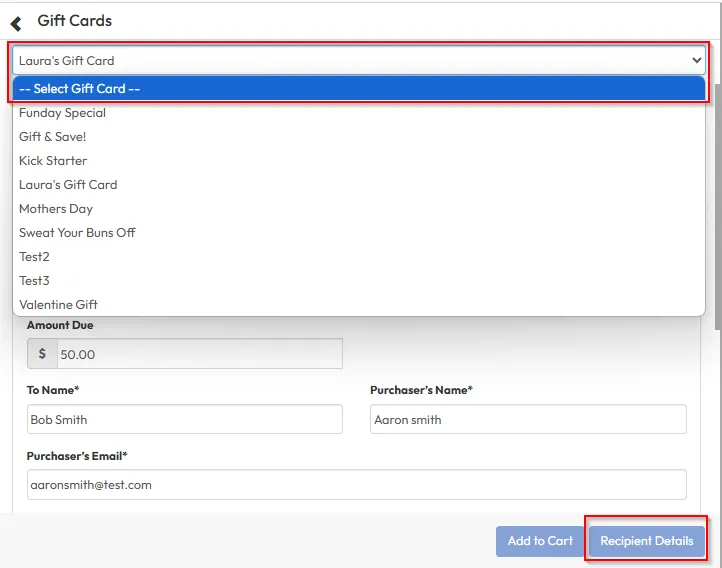
Task: Select Kick Starter gift card
Action: (53, 161)
